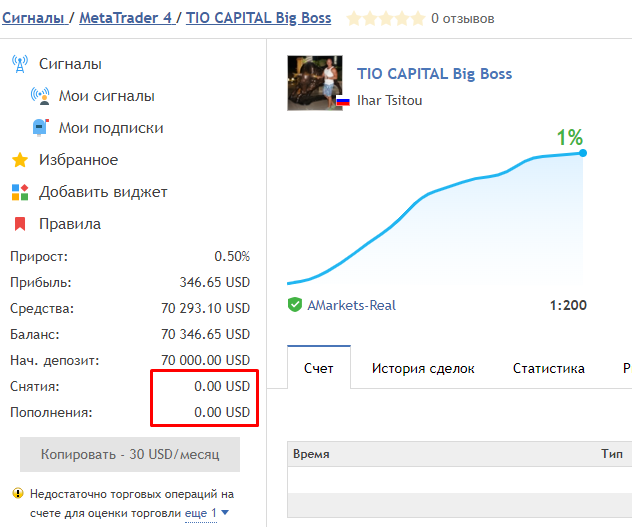
Task: Select Добавить виджет sidebar item
Action: pos(103,192)
